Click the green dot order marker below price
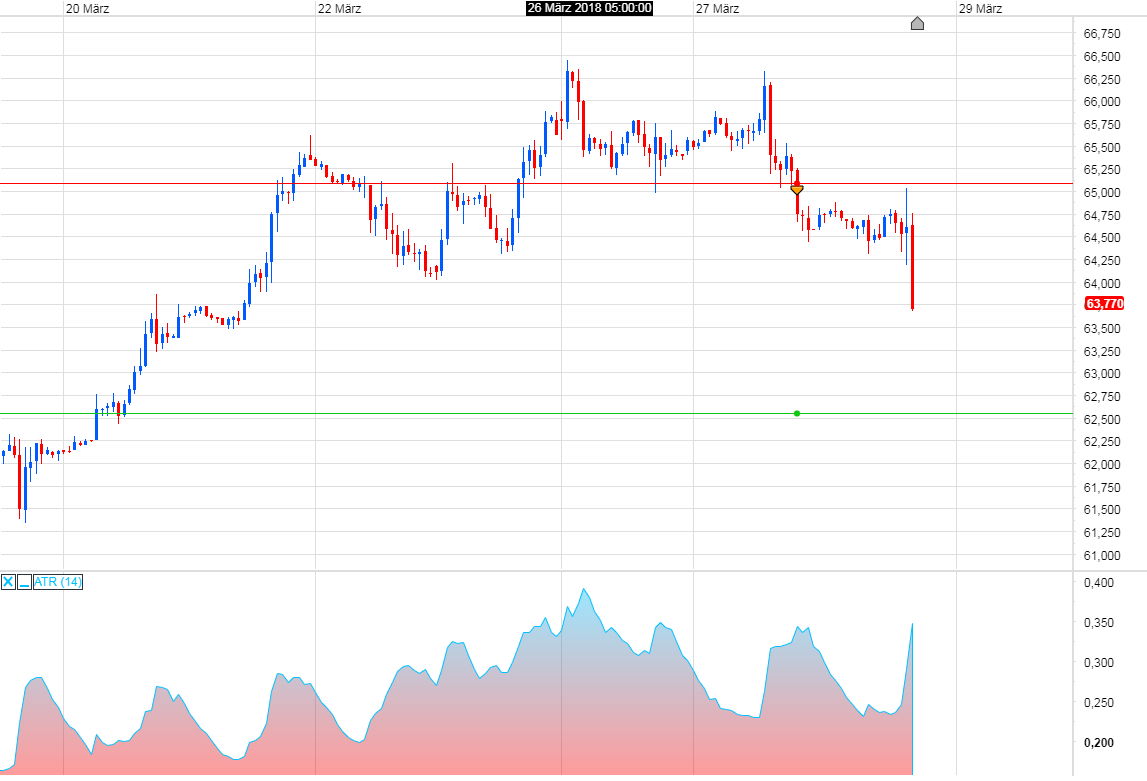The width and height of the screenshot is (1147, 781). [797, 412]
